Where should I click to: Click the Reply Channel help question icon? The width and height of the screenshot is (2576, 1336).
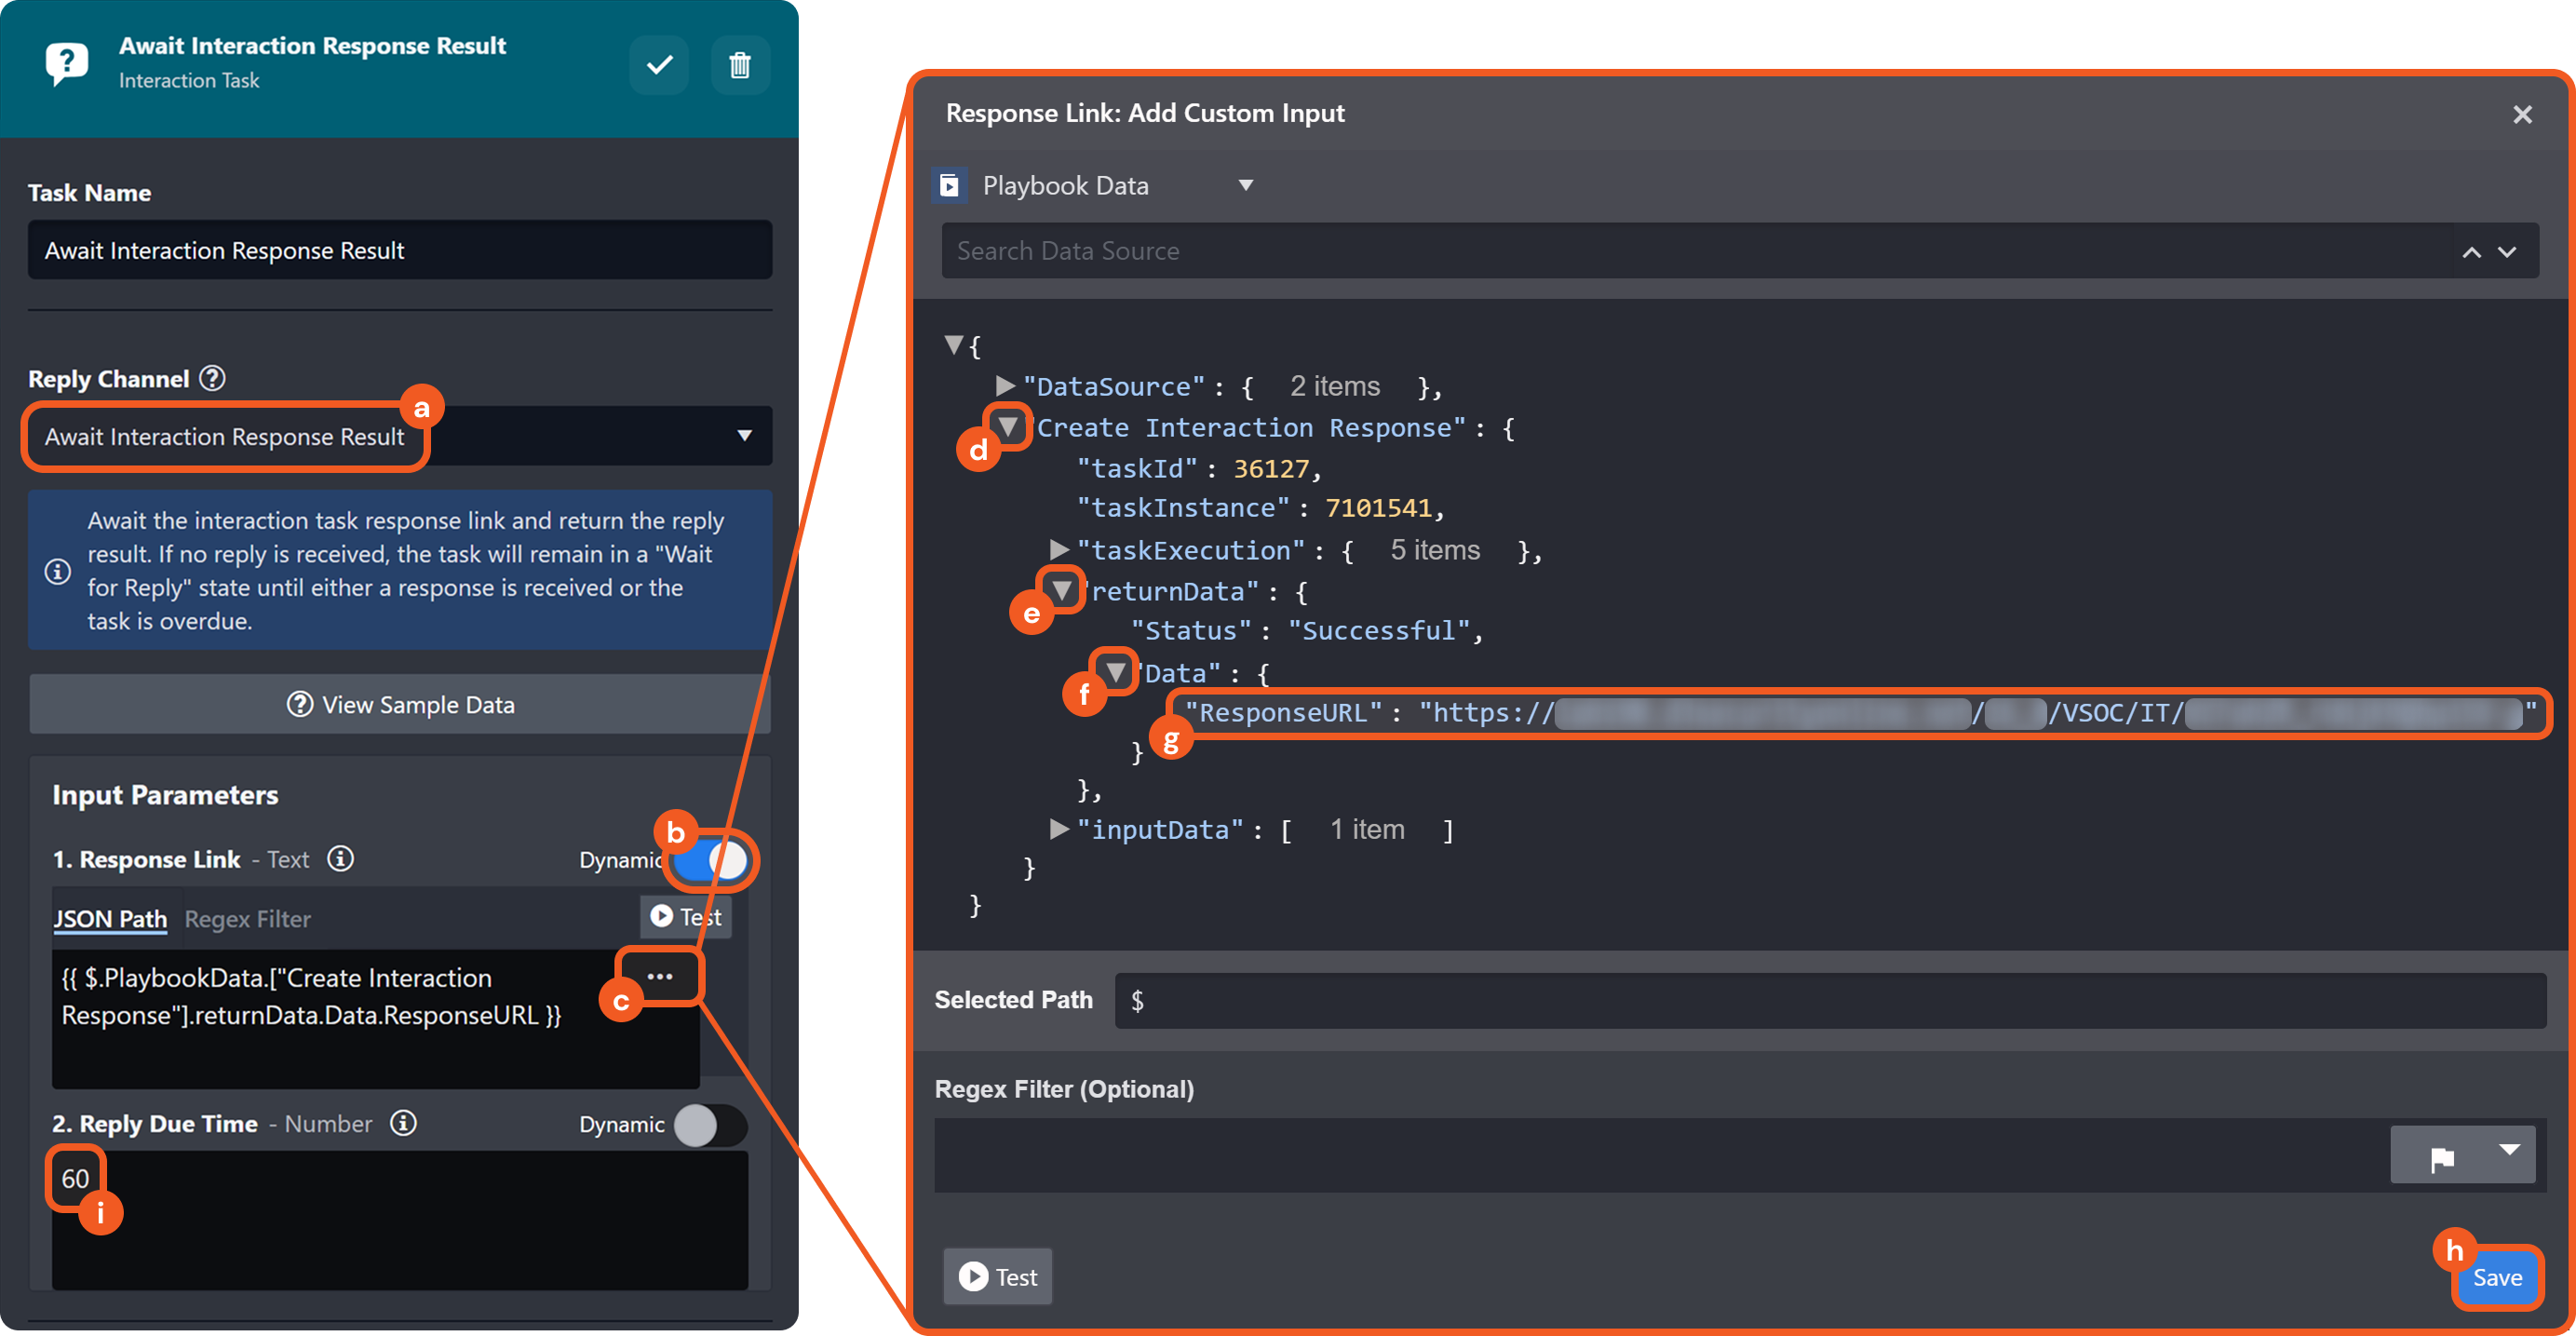coord(212,378)
